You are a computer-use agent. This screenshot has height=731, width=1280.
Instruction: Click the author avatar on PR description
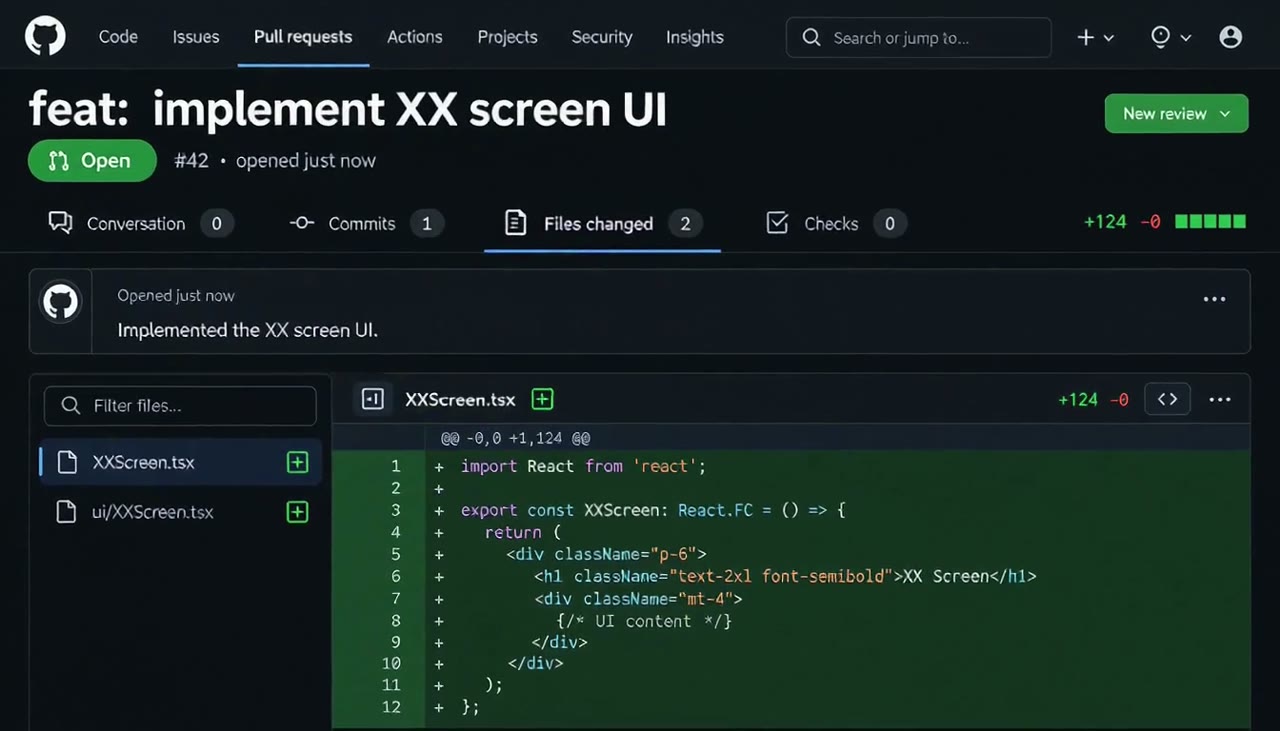(x=60, y=301)
